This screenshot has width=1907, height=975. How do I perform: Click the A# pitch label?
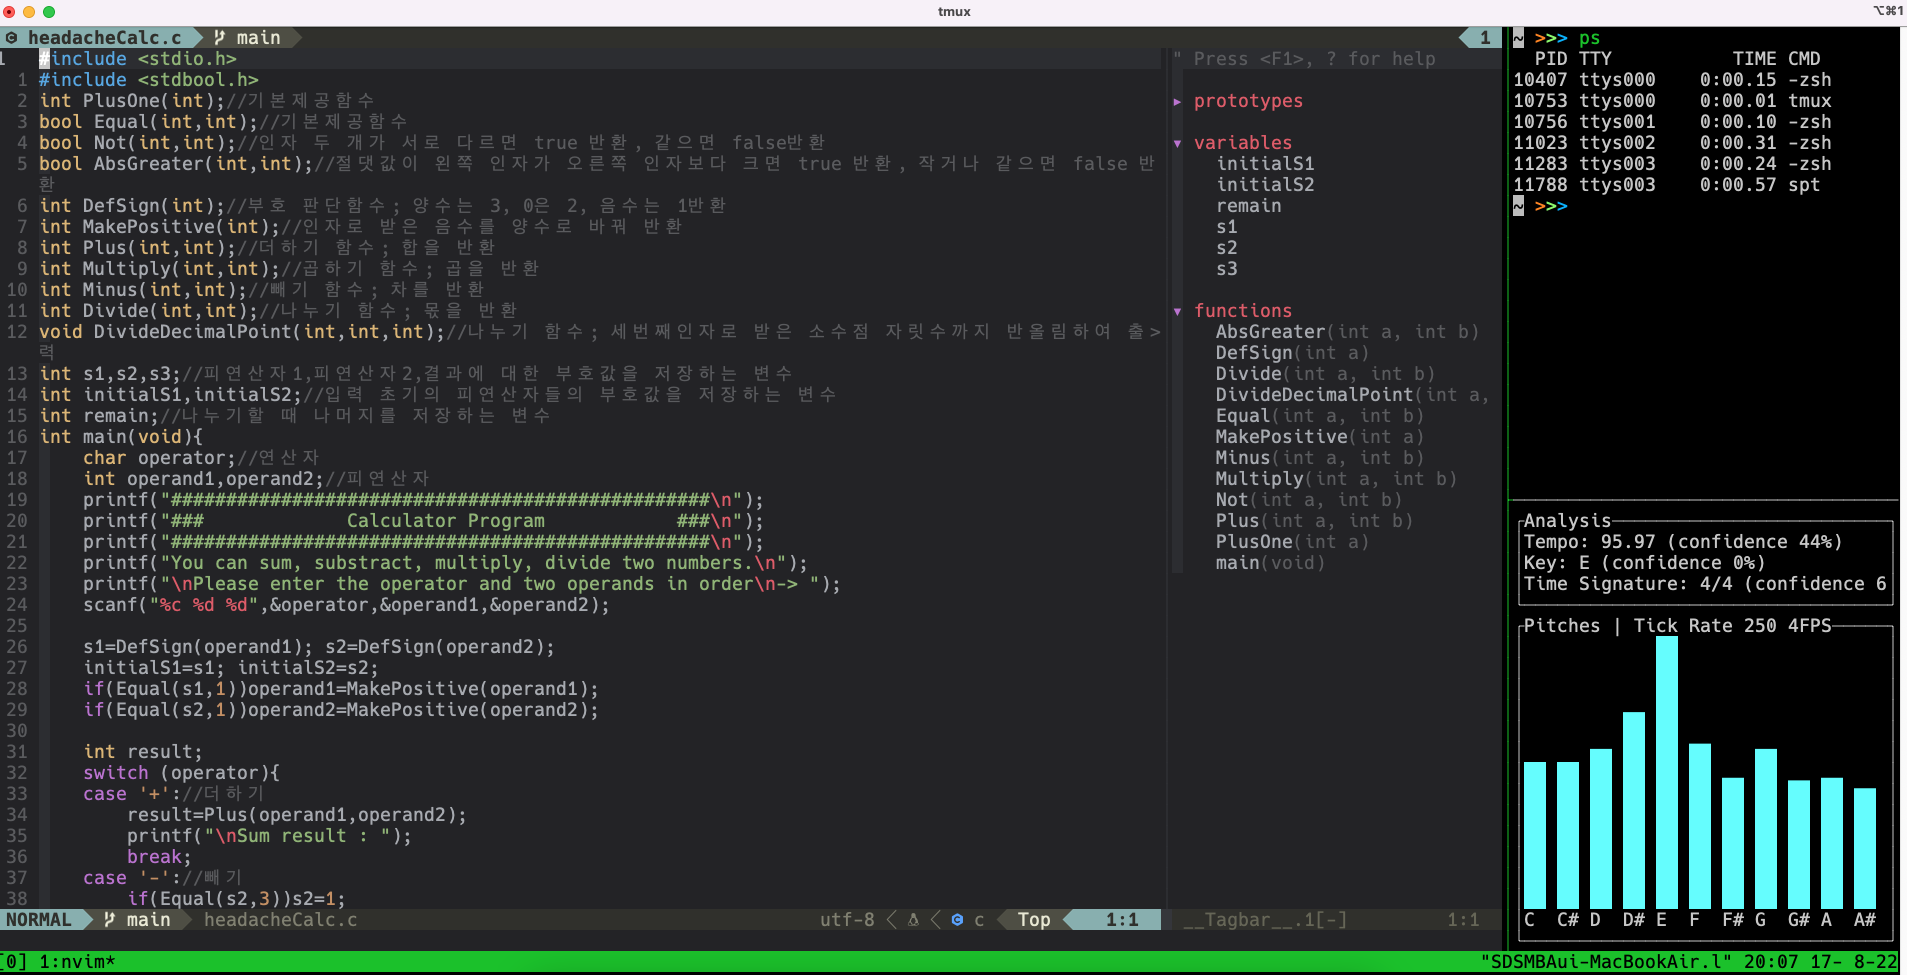click(x=1865, y=920)
